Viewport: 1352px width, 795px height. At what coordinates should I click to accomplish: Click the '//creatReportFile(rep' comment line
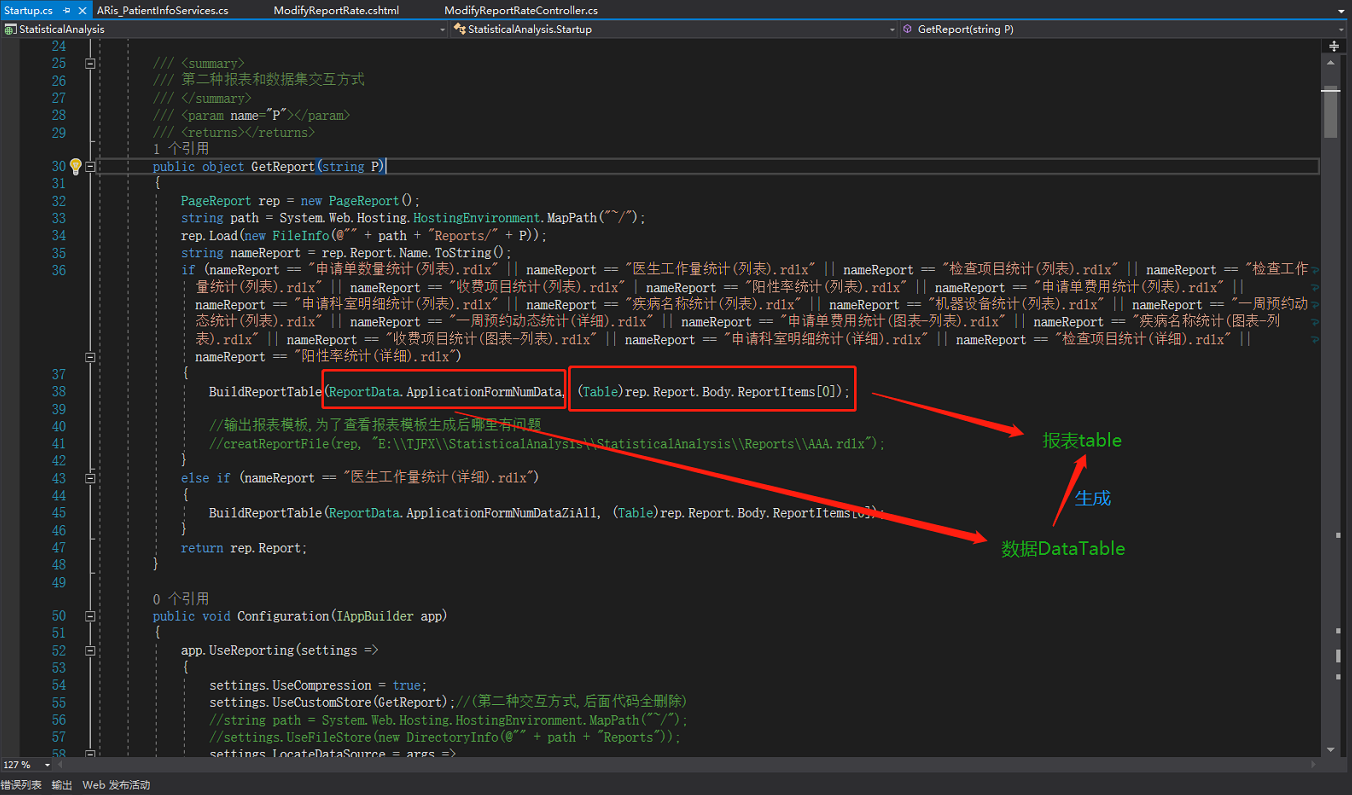point(547,444)
